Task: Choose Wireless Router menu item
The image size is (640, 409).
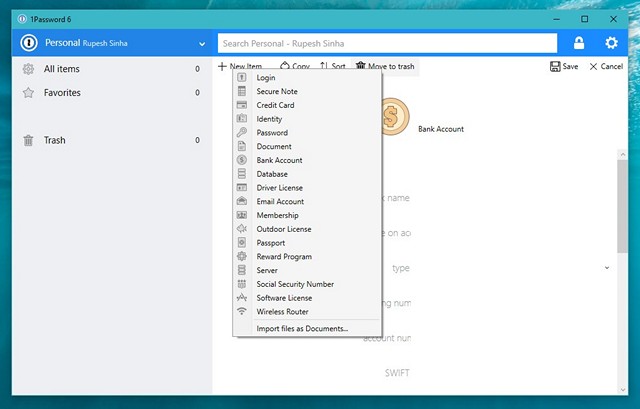Action: pos(282,311)
